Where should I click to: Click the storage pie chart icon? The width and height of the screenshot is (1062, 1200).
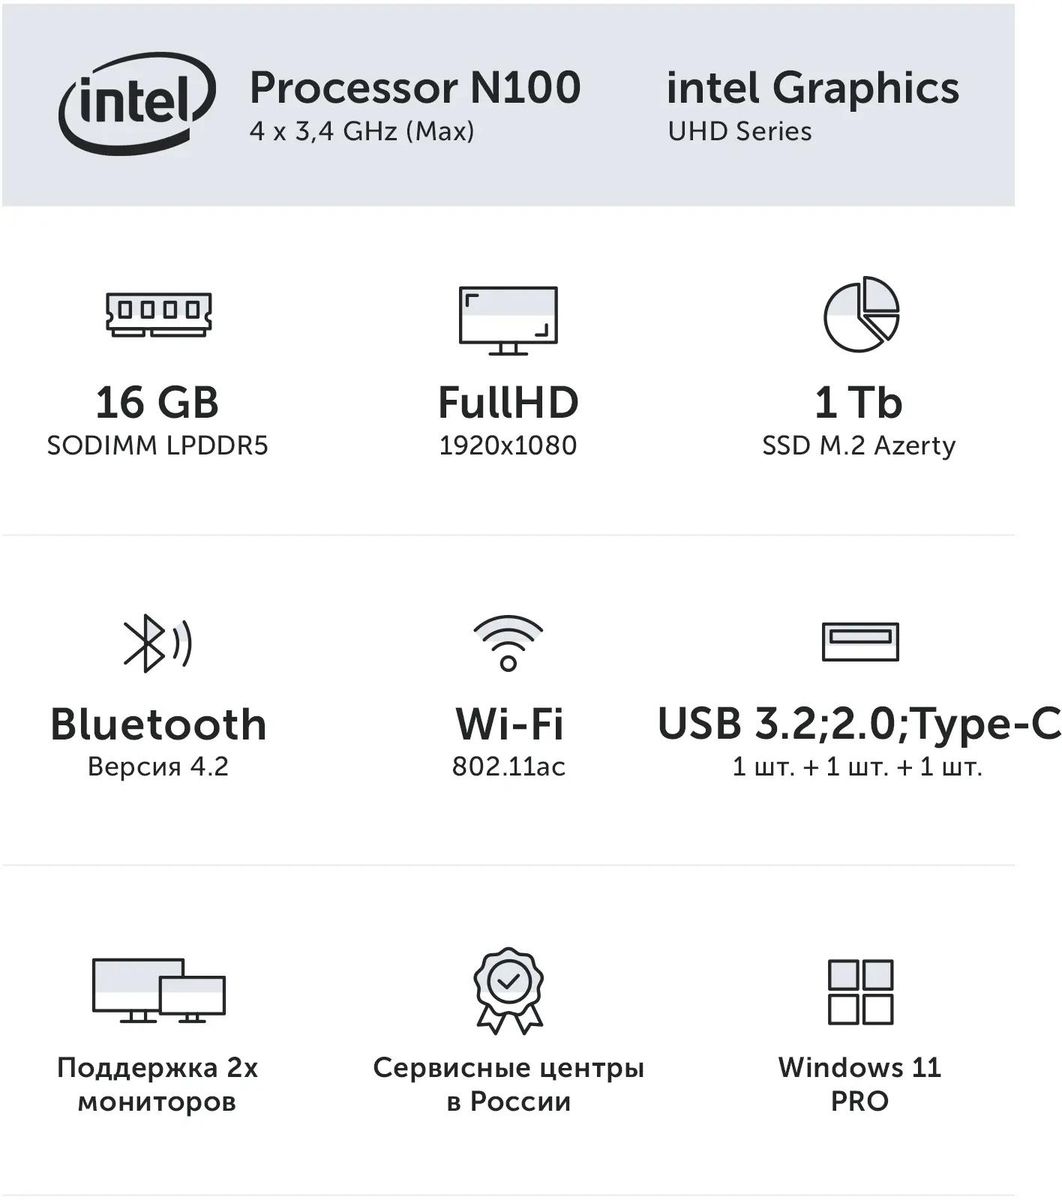click(x=861, y=314)
